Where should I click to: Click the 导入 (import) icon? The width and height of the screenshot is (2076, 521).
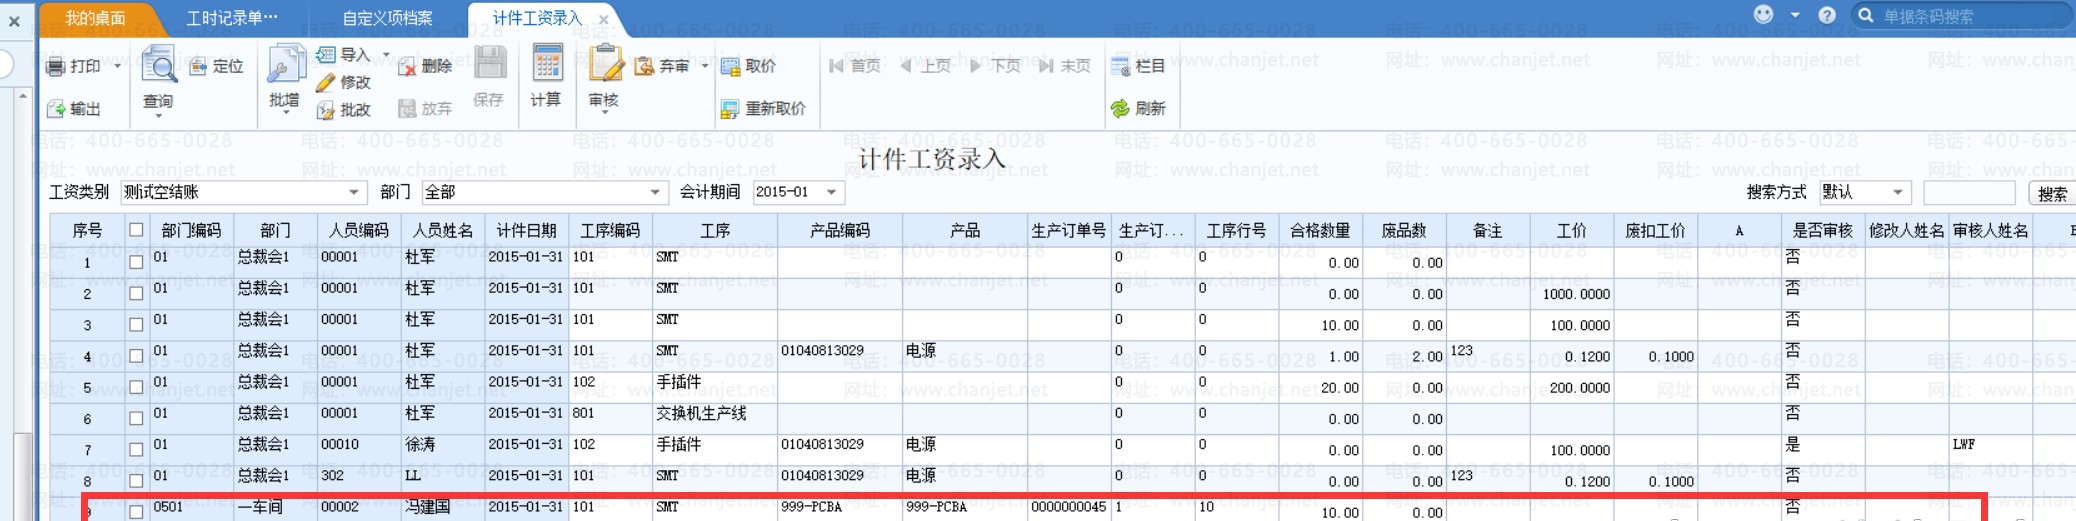pos(326,54)
